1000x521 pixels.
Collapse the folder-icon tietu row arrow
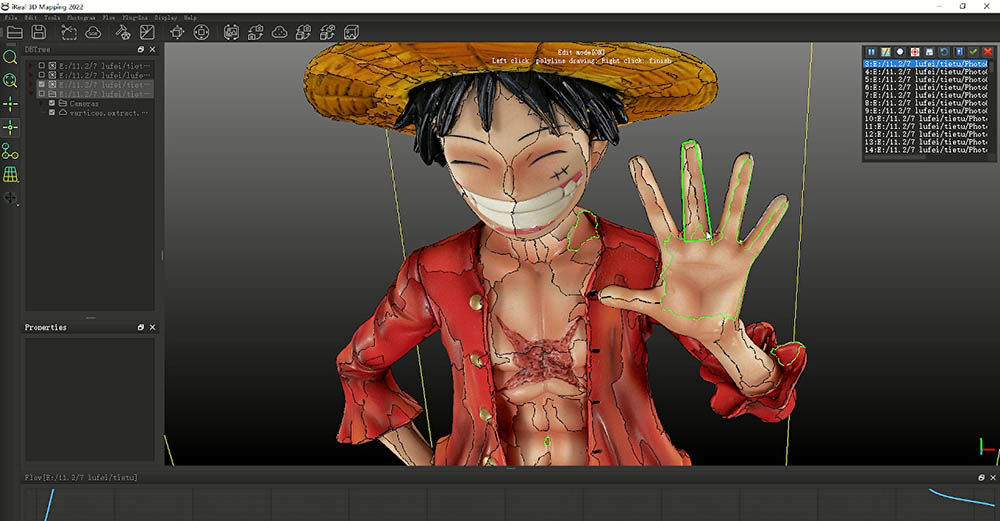(x=31, y=94)
